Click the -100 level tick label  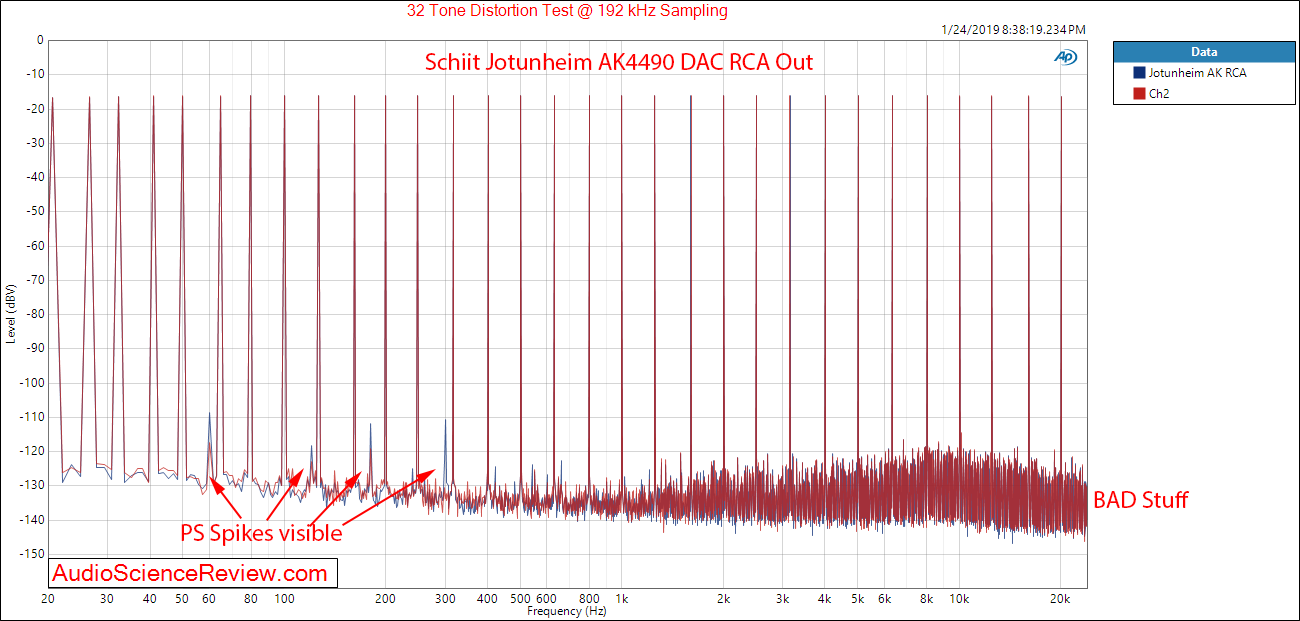pos(31,382)
